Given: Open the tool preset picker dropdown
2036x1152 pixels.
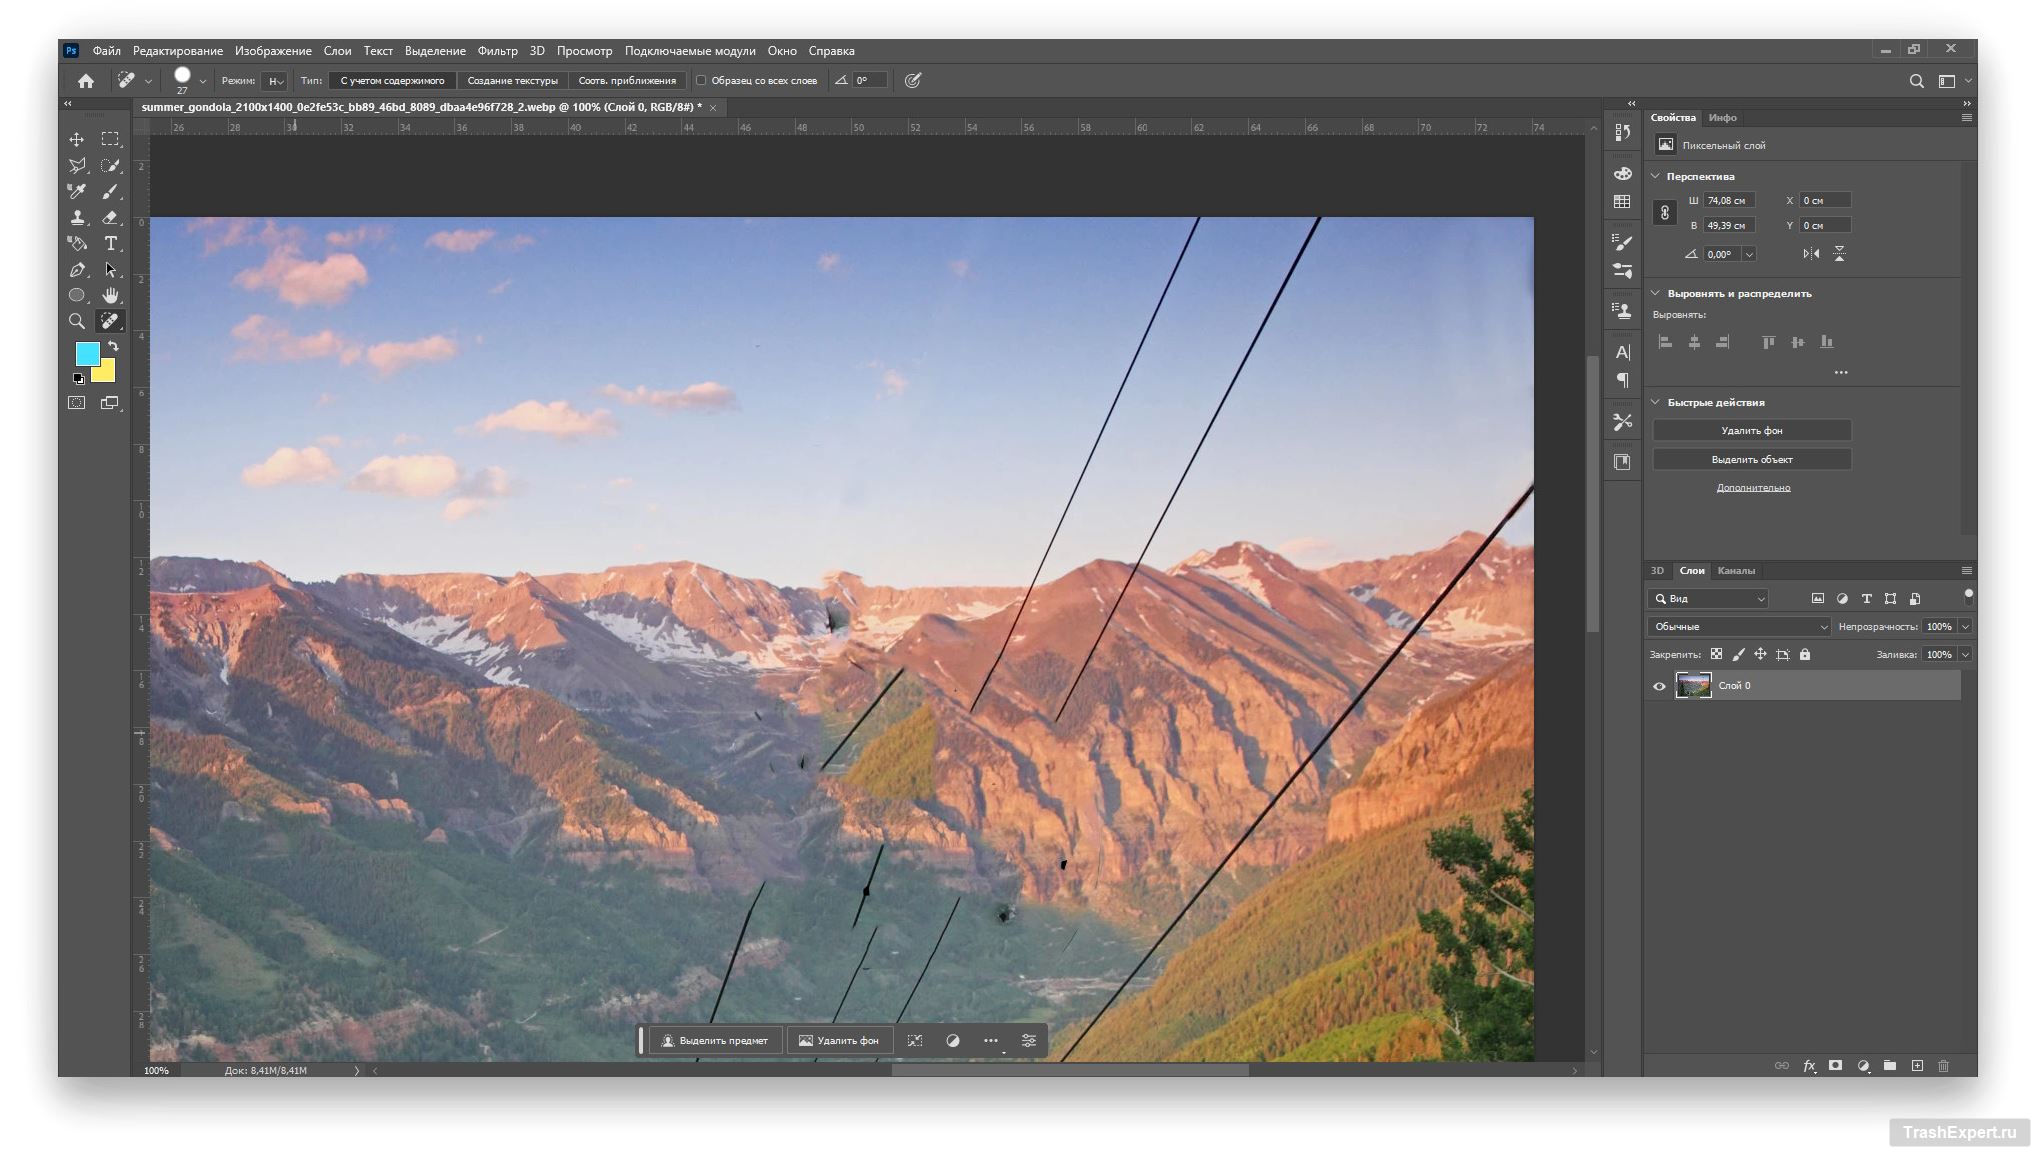Looking at the screenshot, I should [148, 81].
